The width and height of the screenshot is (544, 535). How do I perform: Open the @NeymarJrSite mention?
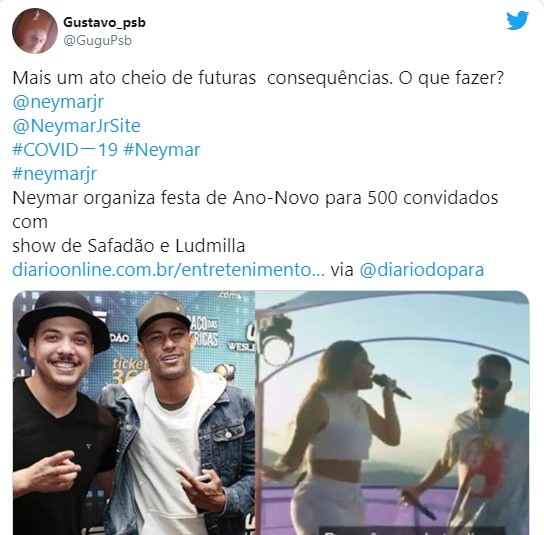[76, 126]
